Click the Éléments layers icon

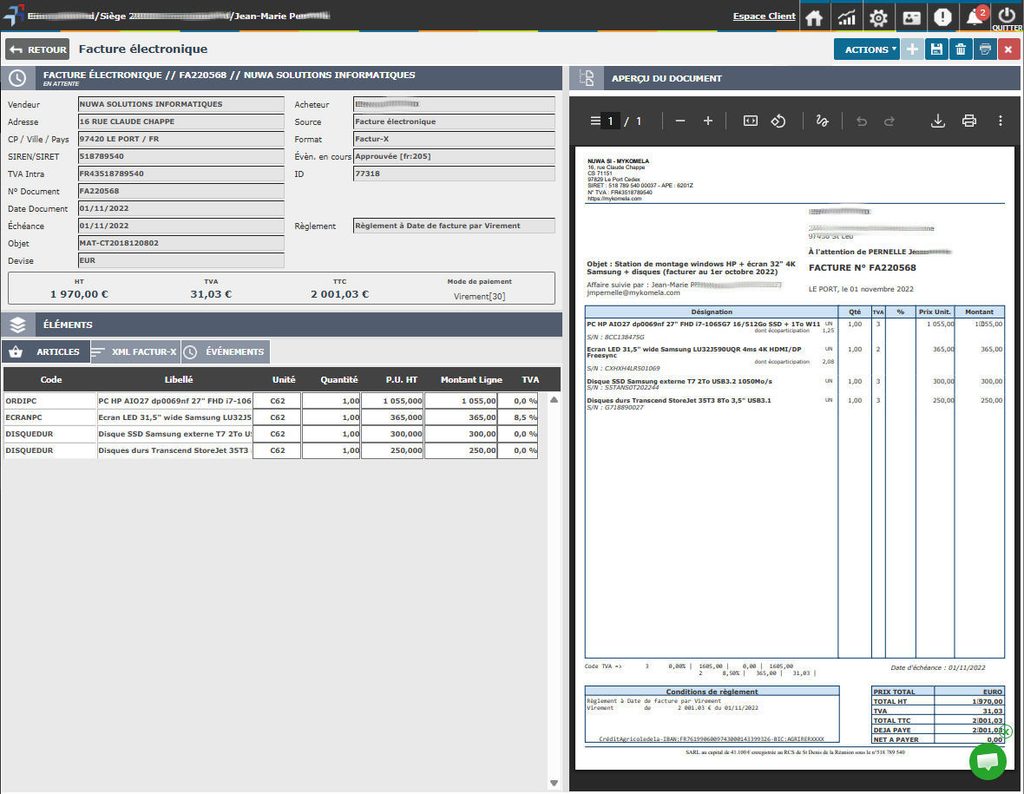[18, 325]
